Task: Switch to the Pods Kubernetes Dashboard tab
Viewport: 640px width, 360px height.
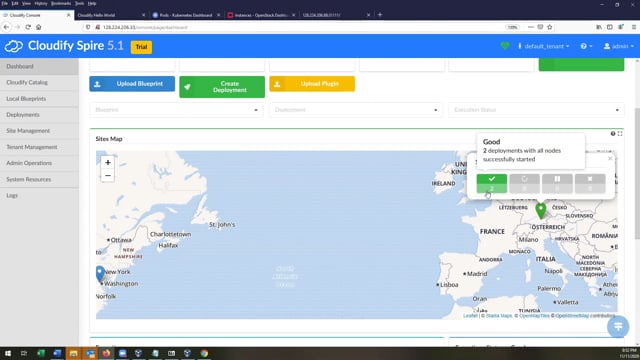Action: tap(186, 15)
